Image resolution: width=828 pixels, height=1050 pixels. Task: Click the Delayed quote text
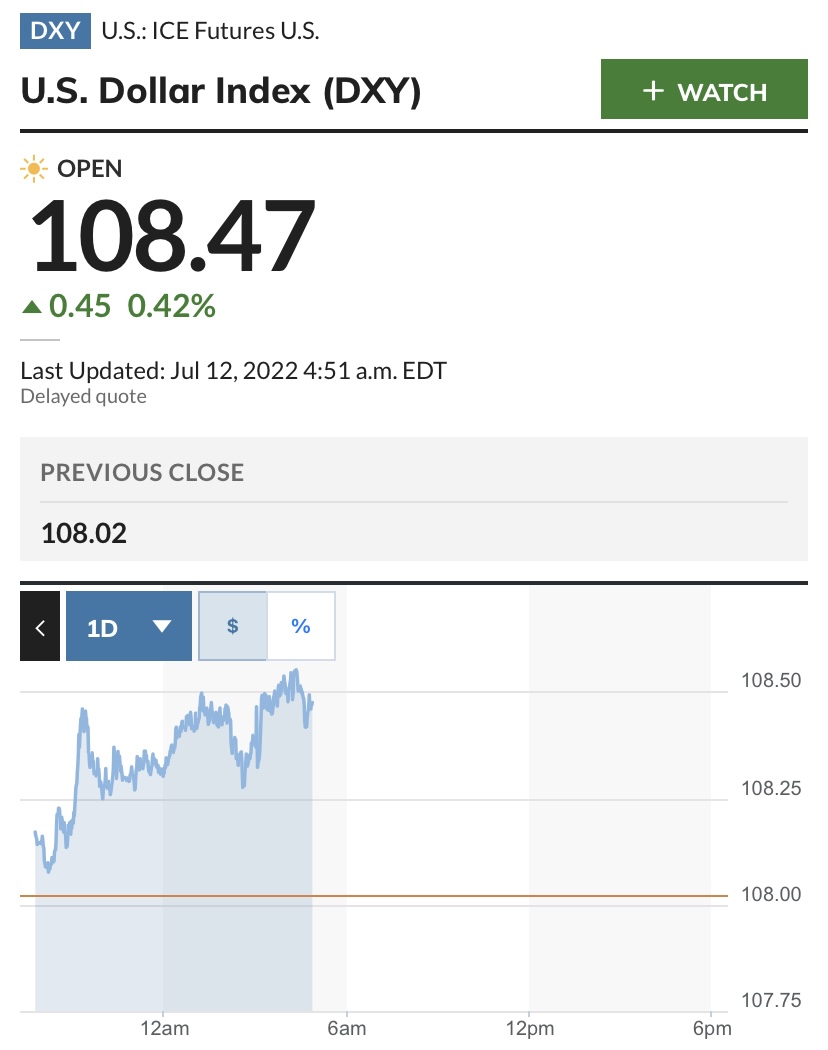click(83, 397)
